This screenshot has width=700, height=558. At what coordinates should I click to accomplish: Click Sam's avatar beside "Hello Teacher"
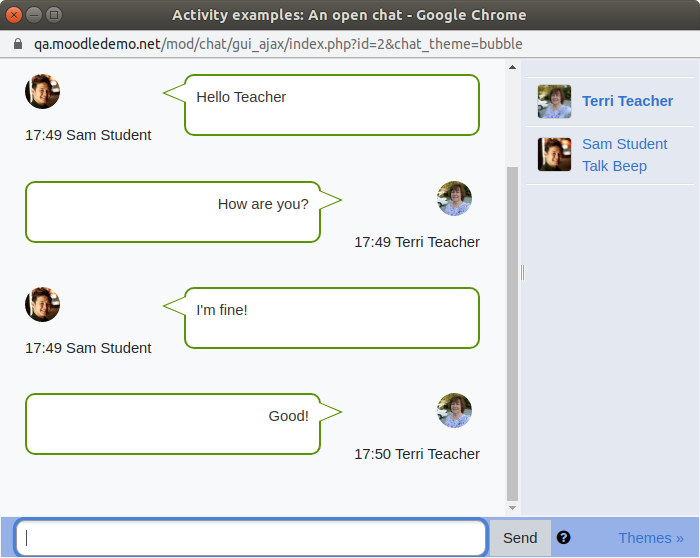(42, 92)
